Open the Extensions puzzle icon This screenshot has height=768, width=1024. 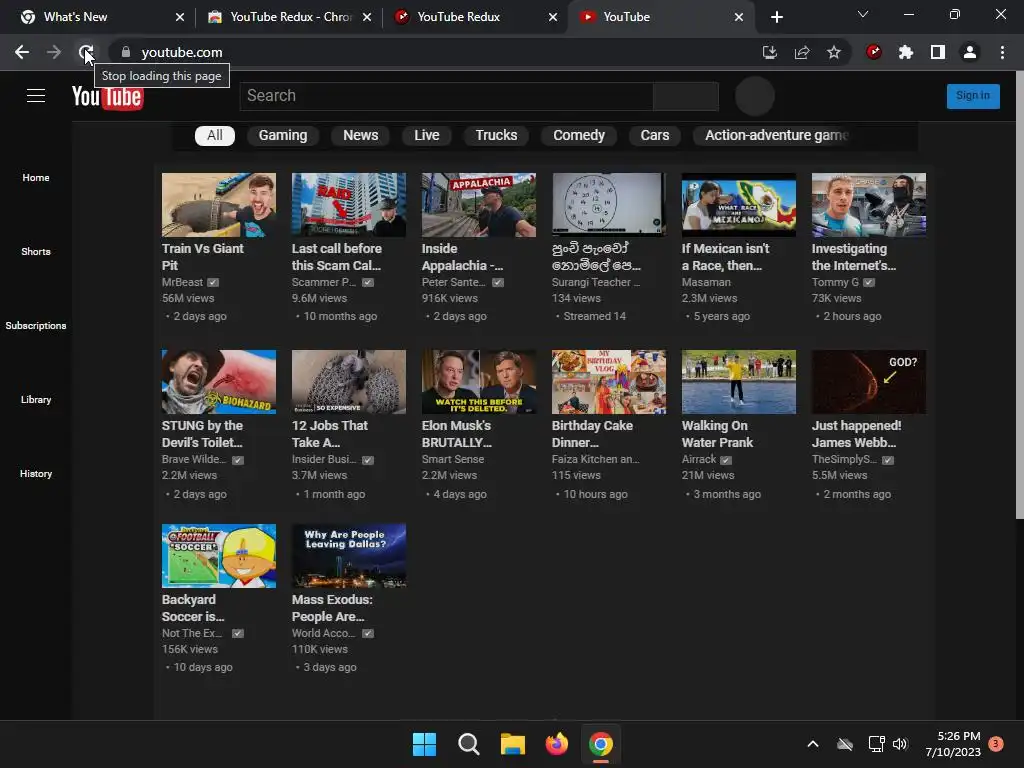(x=906, y=52)
